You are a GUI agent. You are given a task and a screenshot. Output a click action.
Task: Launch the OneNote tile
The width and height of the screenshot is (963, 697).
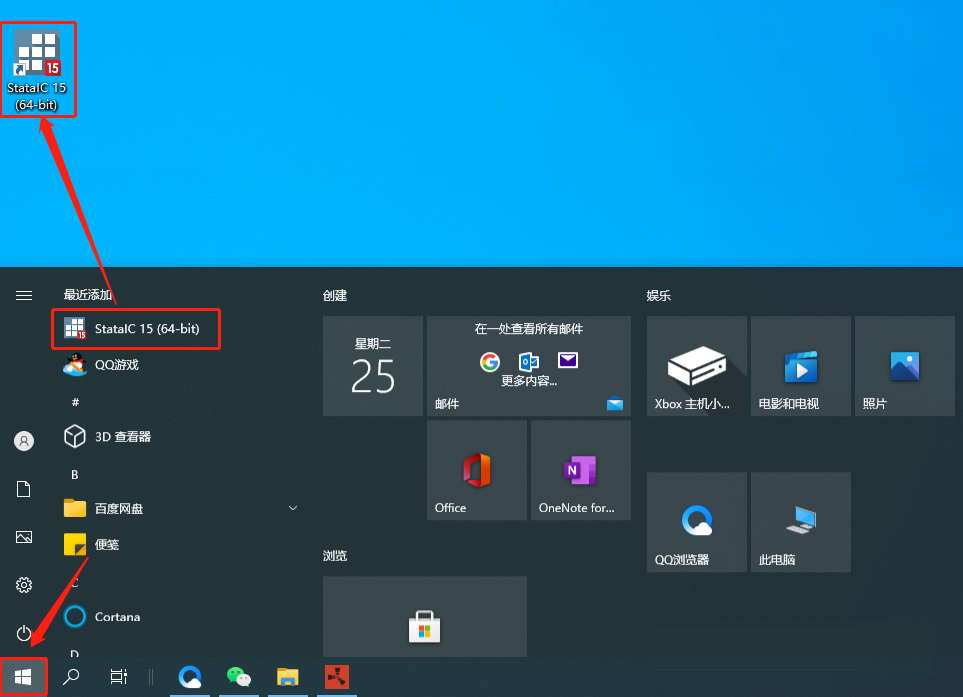click(580, 470)
